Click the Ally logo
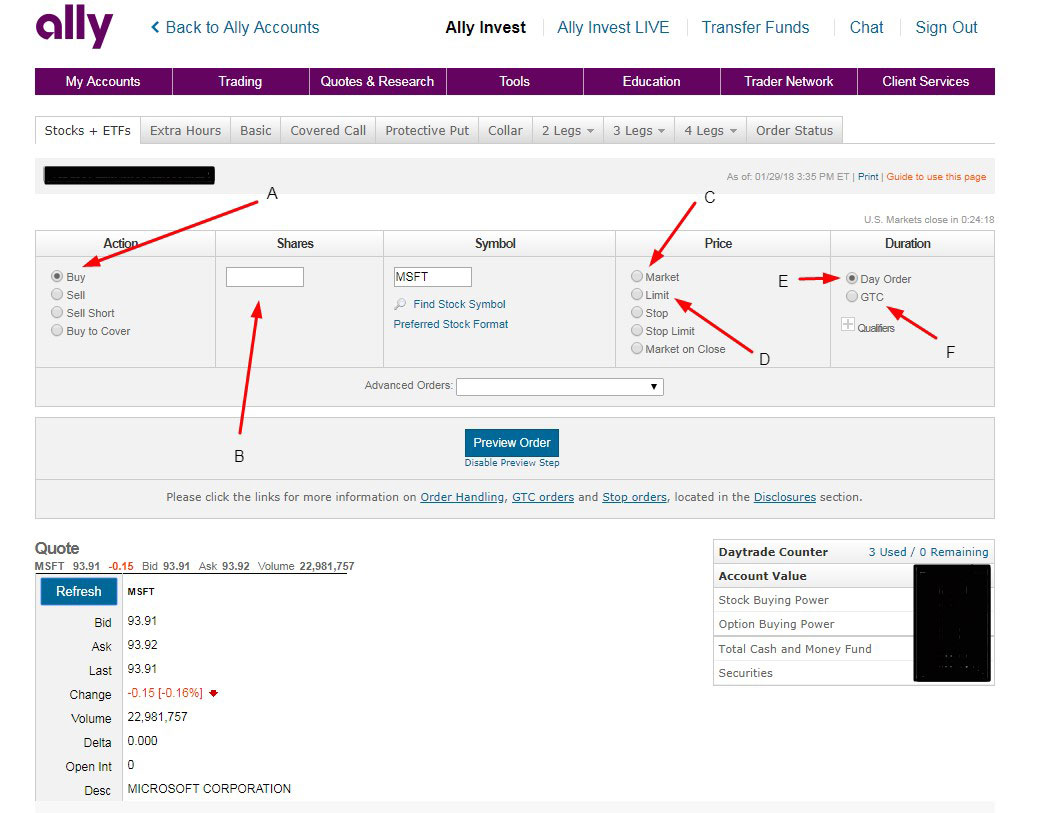This screenshot has width=1050, height=813. (x=74, y=27)
